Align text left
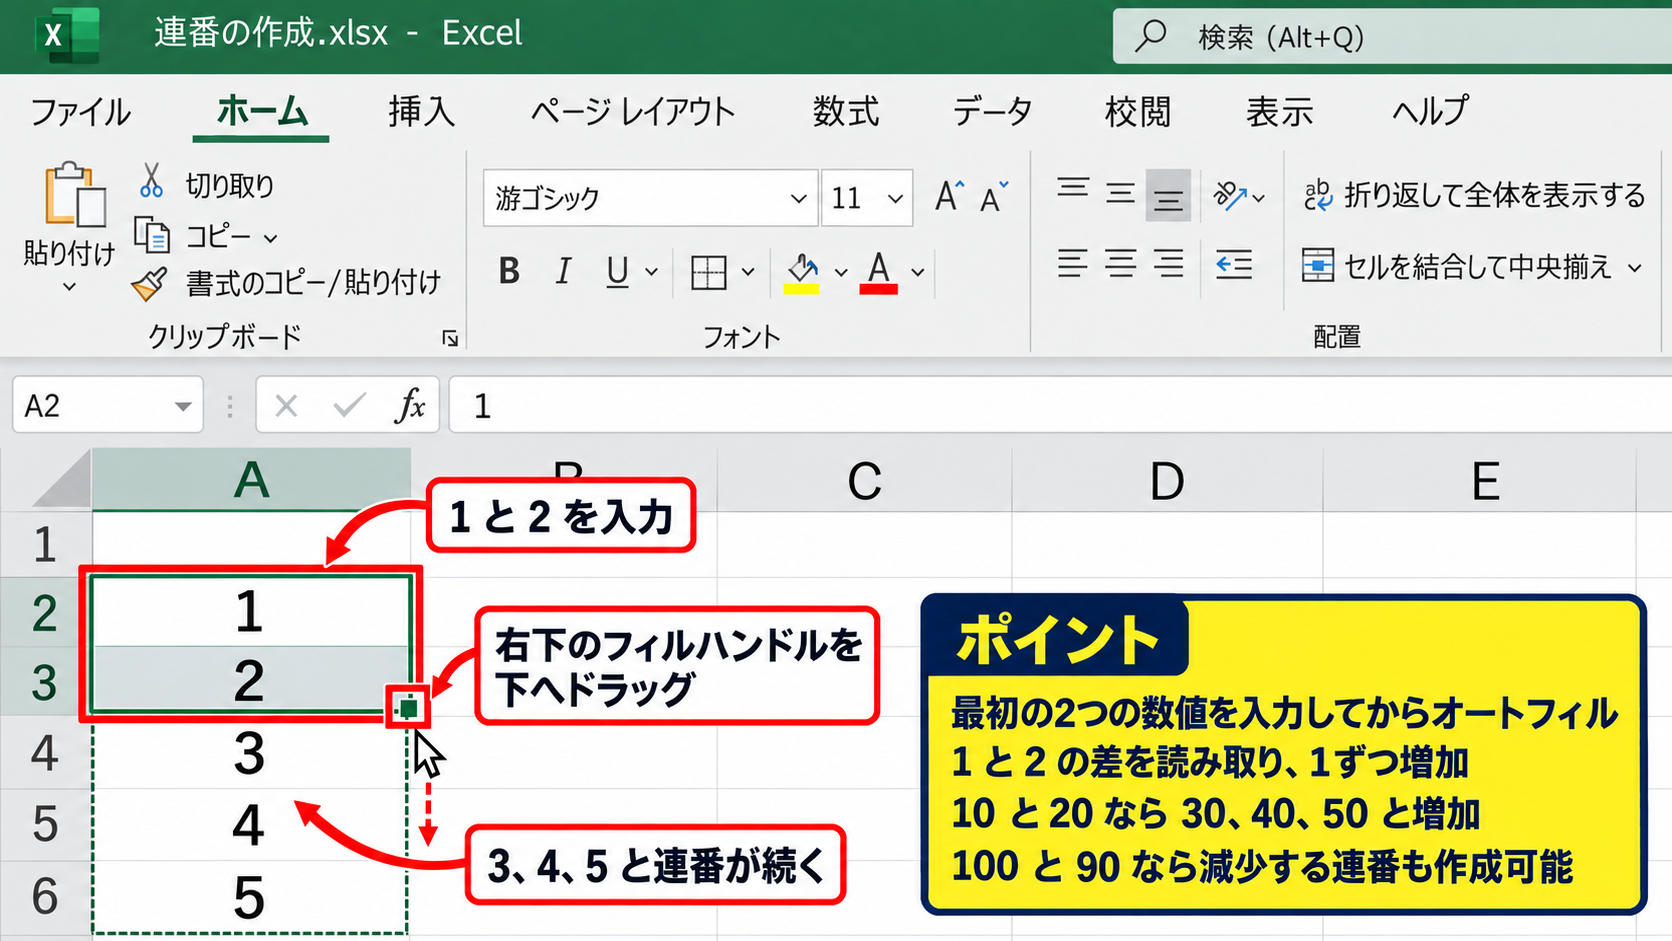This screenshot has height=941, width=1672. tap(1072, 264)
